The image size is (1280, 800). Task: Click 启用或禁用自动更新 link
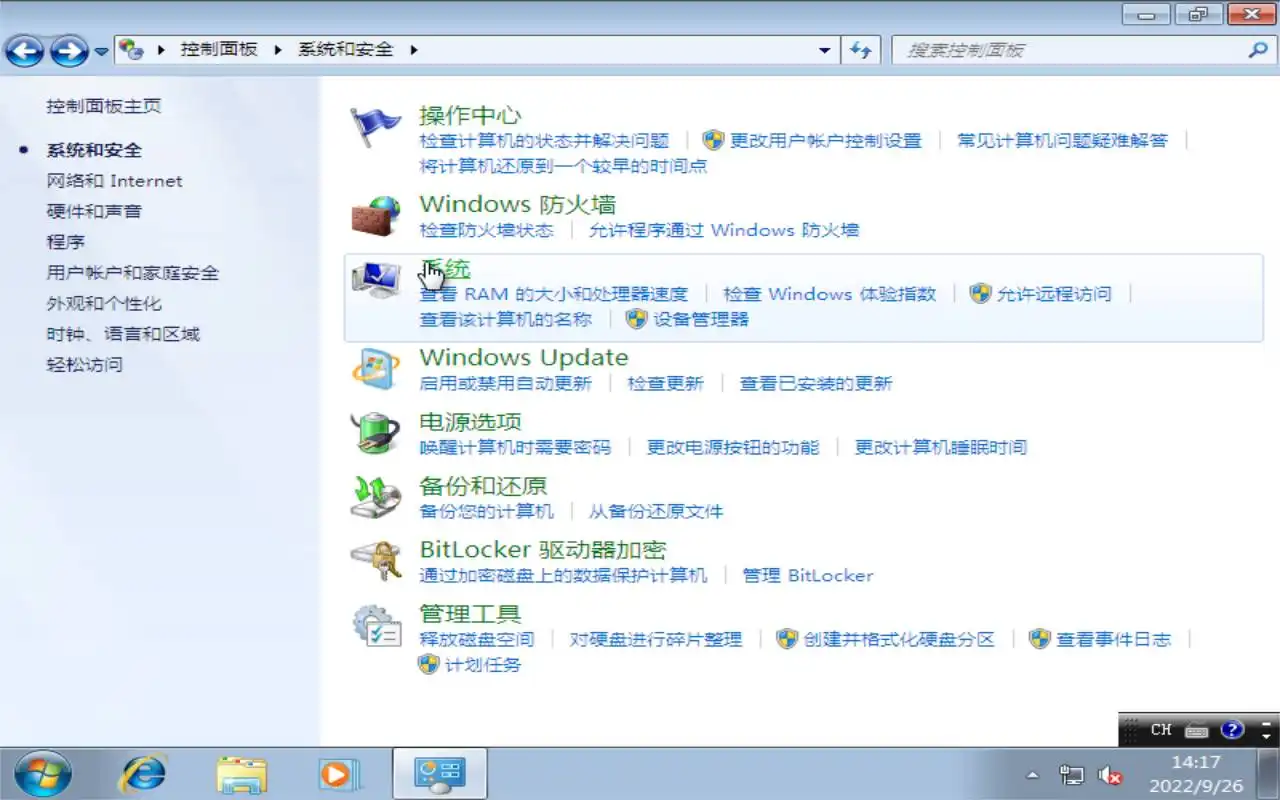coord(505,383)
